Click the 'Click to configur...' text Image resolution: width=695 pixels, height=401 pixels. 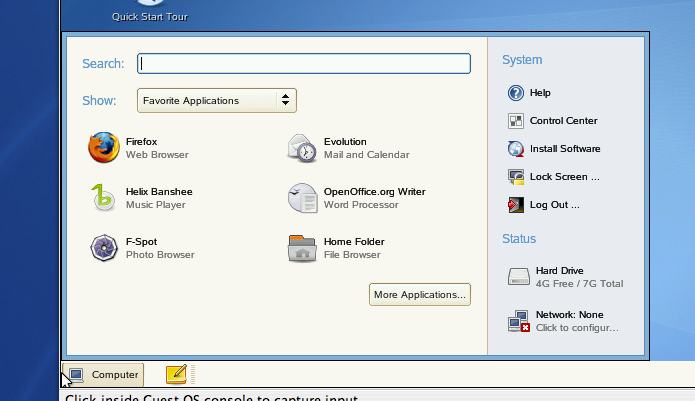[577, 328]
